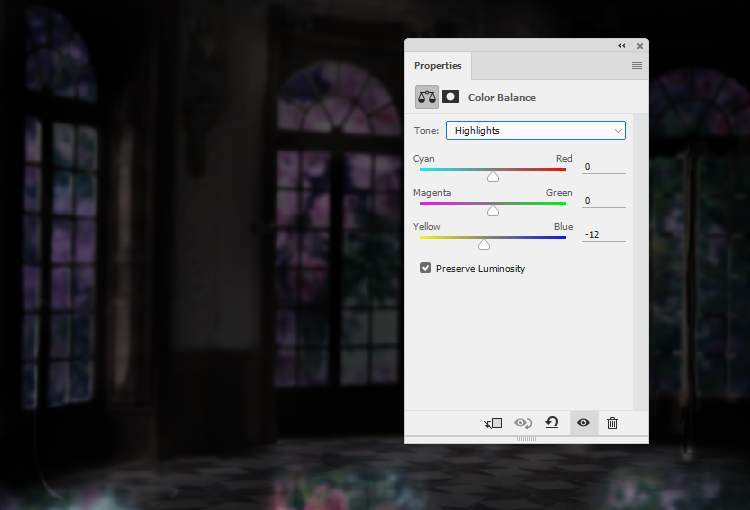This screenshot has height=510, width=750.
Task: Click the Blue label
Action: point(563,226)
